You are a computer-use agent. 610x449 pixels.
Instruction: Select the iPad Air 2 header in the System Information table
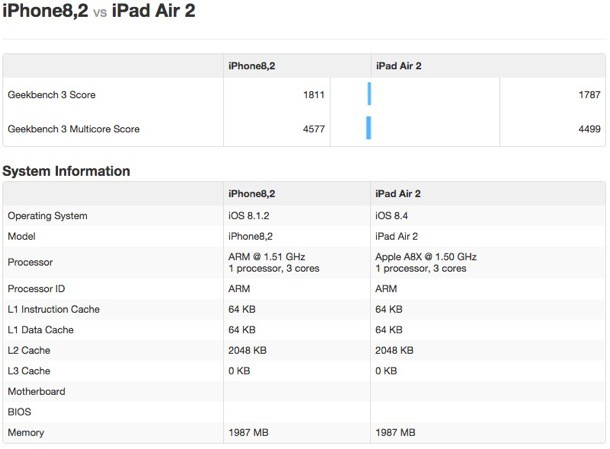click(398, 193)
